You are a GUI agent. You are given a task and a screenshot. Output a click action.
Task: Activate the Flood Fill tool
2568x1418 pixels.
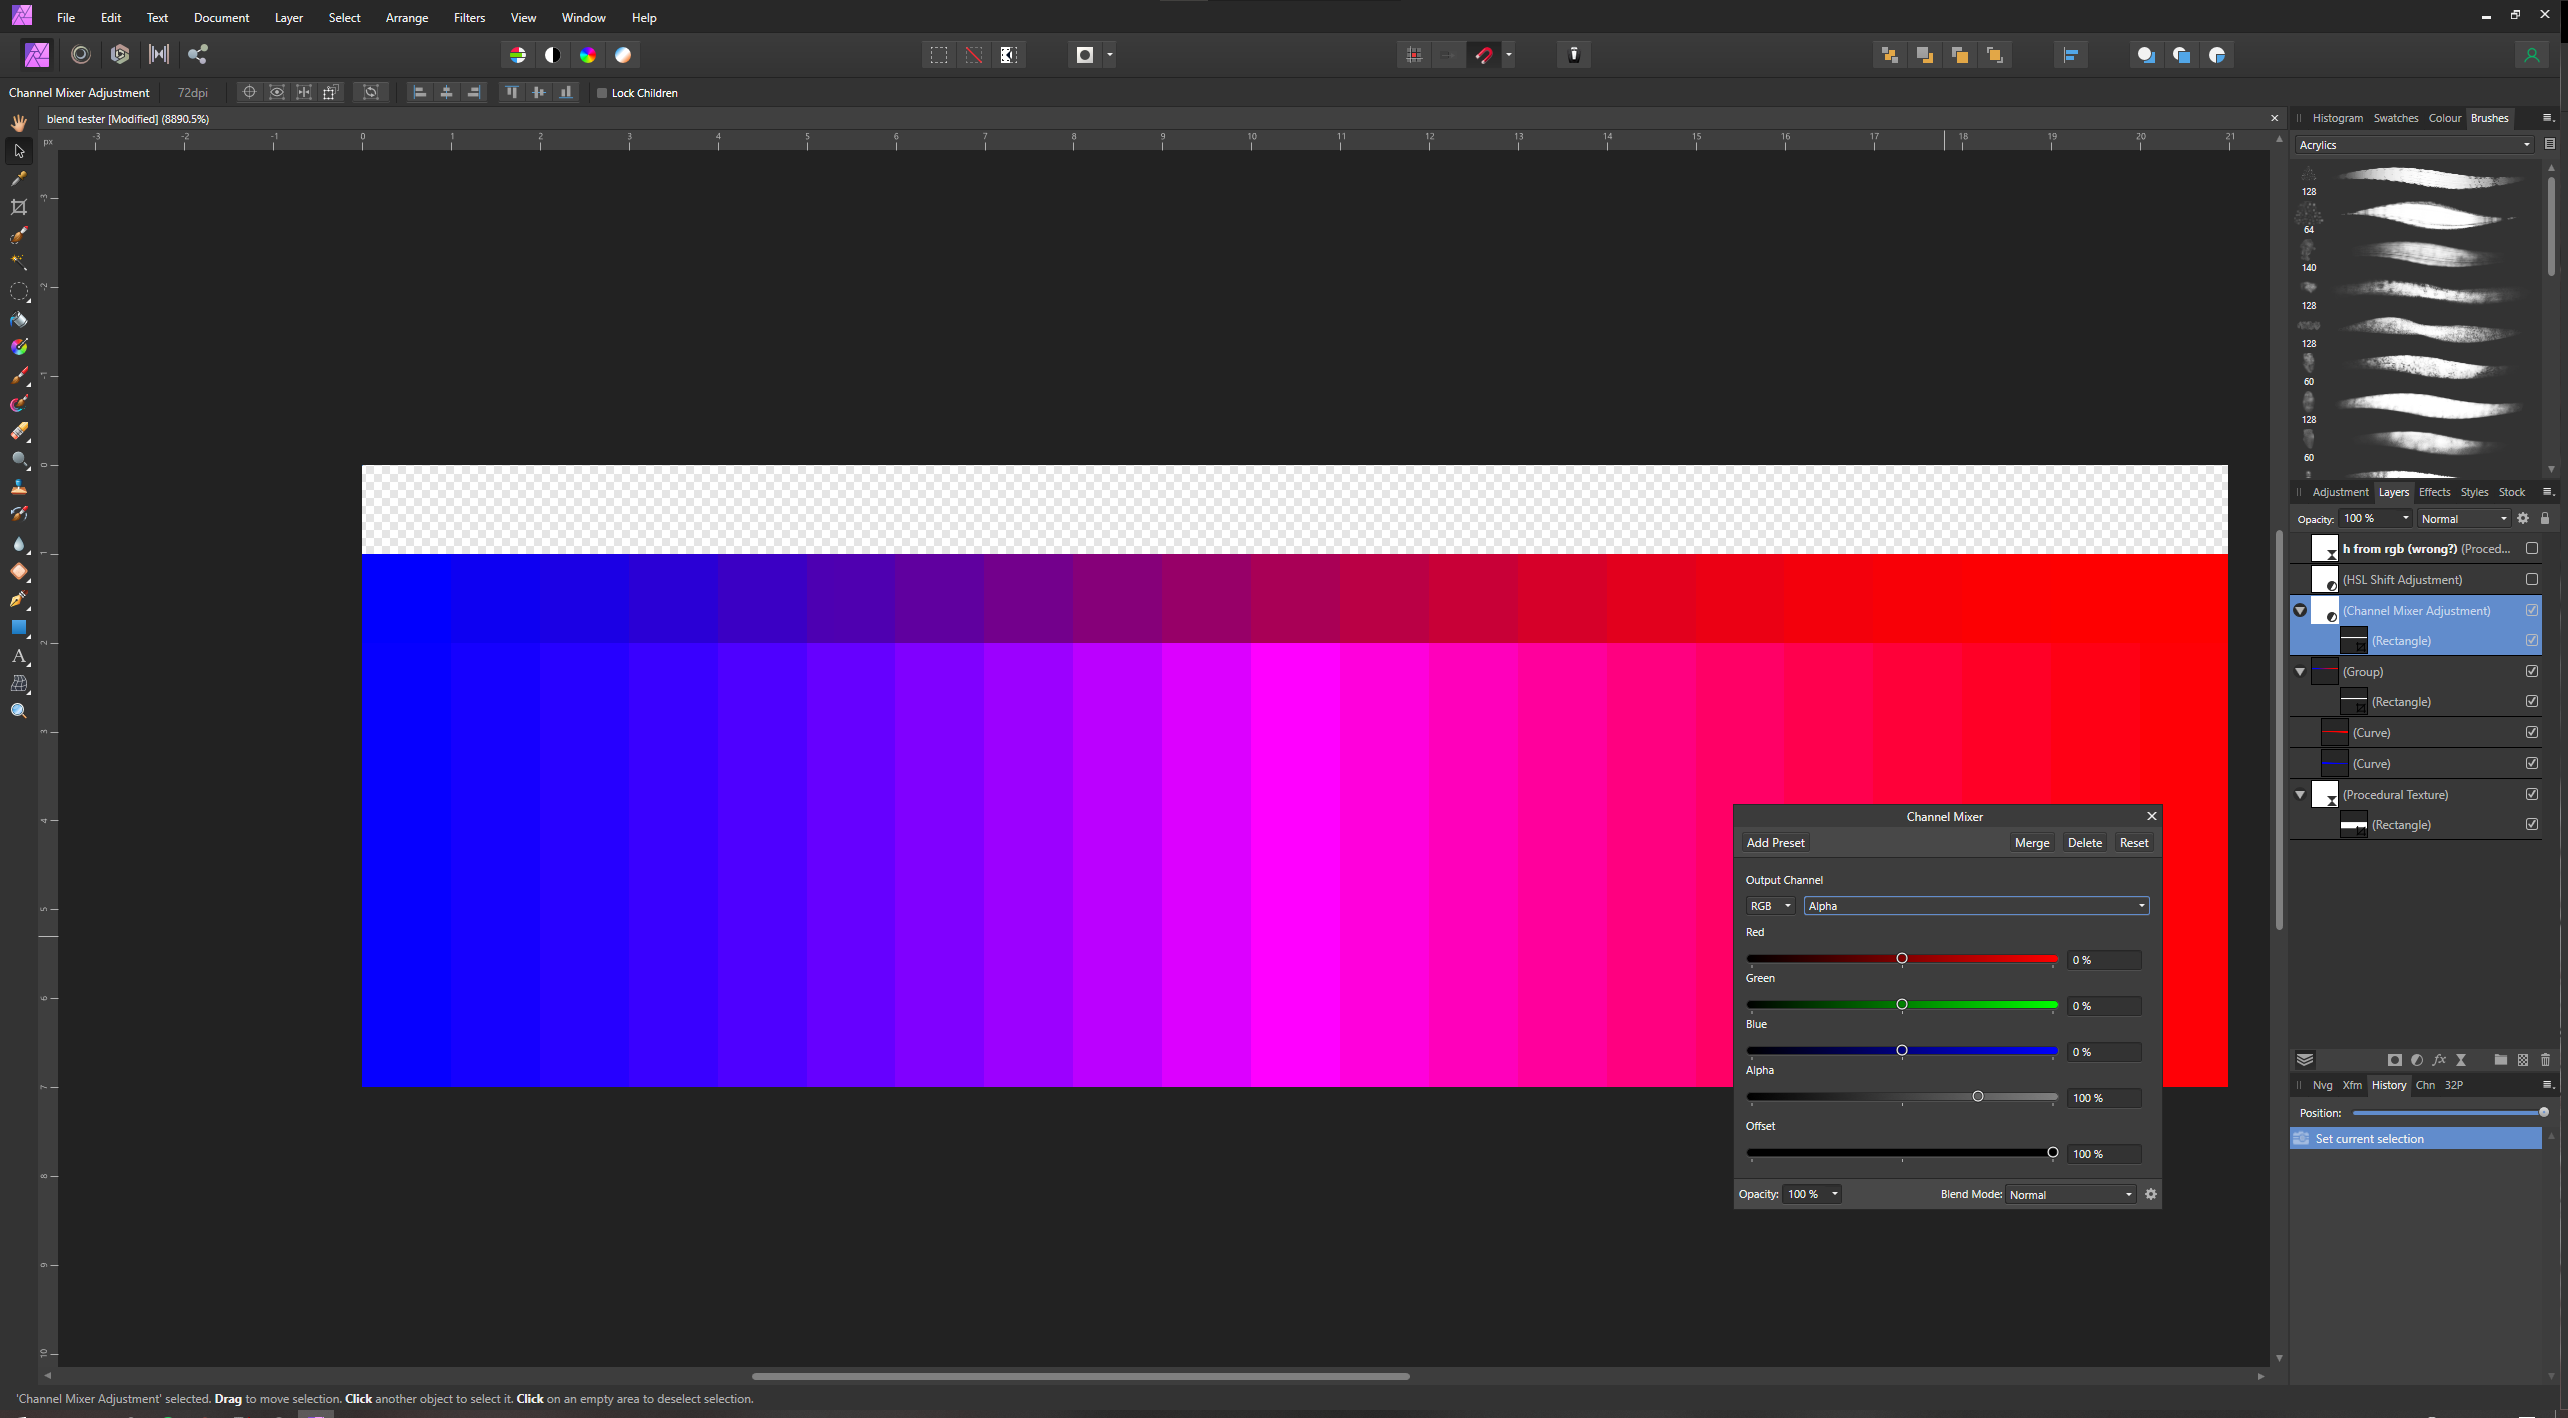click(x=18, y=318)
